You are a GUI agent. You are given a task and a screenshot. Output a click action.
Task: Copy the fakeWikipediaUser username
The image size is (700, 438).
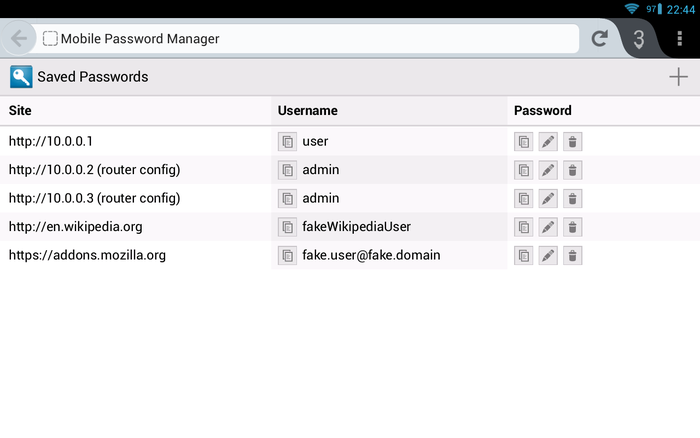tap(287, 227)
